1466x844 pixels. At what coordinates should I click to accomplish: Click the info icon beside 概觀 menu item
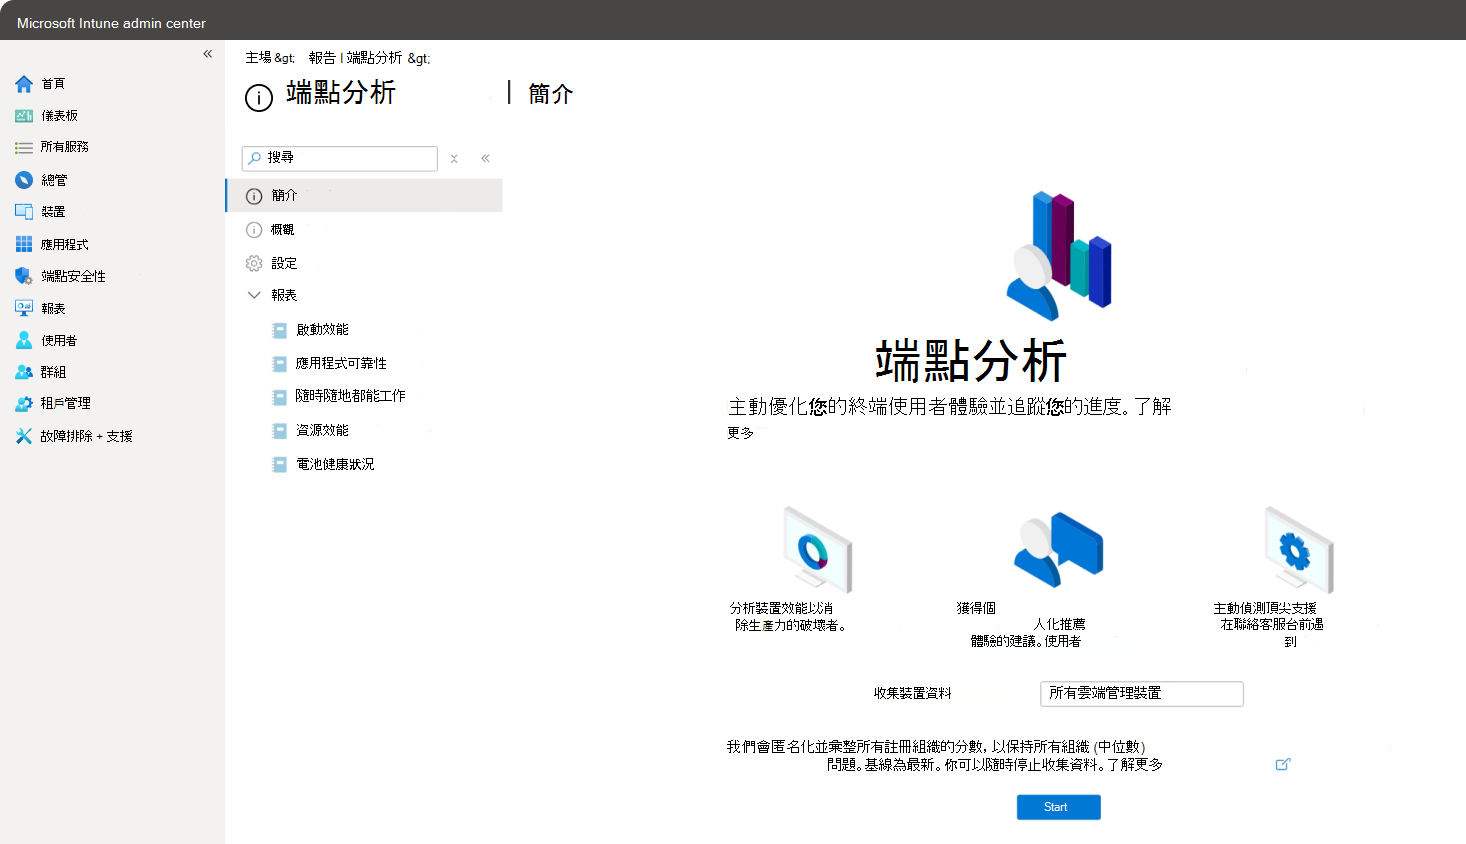click(x=254, y=230)
